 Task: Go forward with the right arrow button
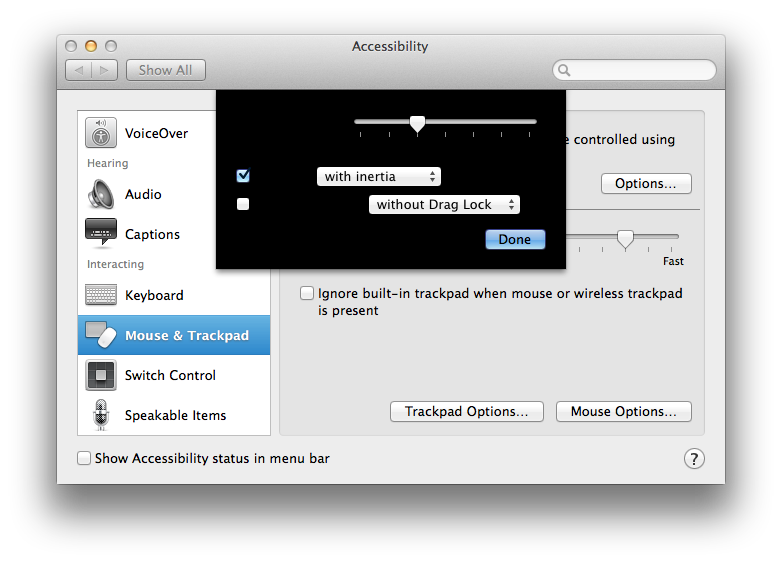[105, 70]
